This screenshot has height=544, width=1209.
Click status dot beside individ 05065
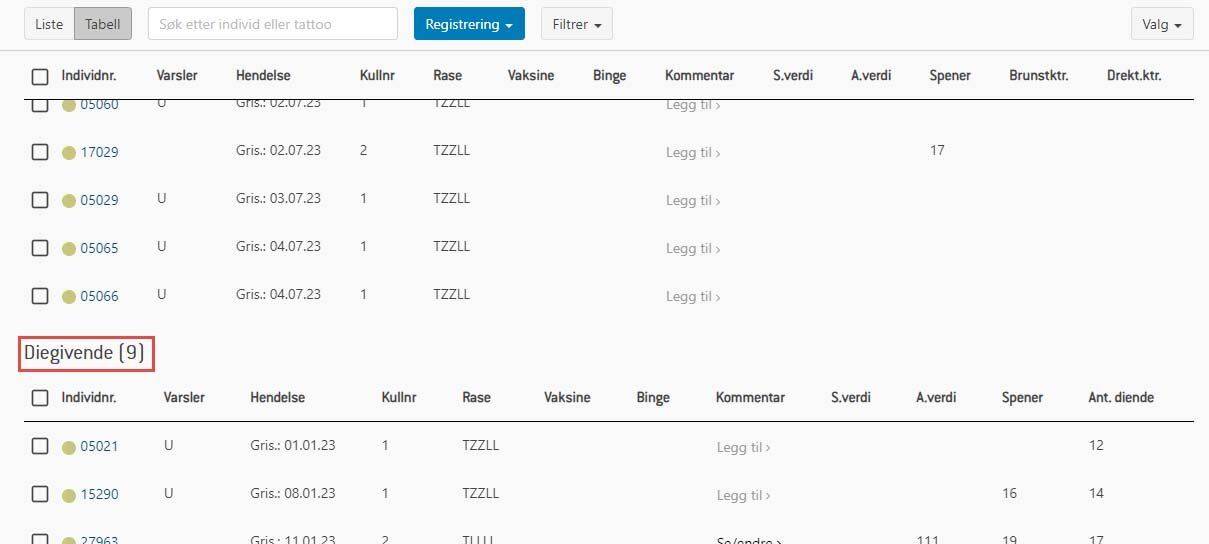tap(69, 249)
